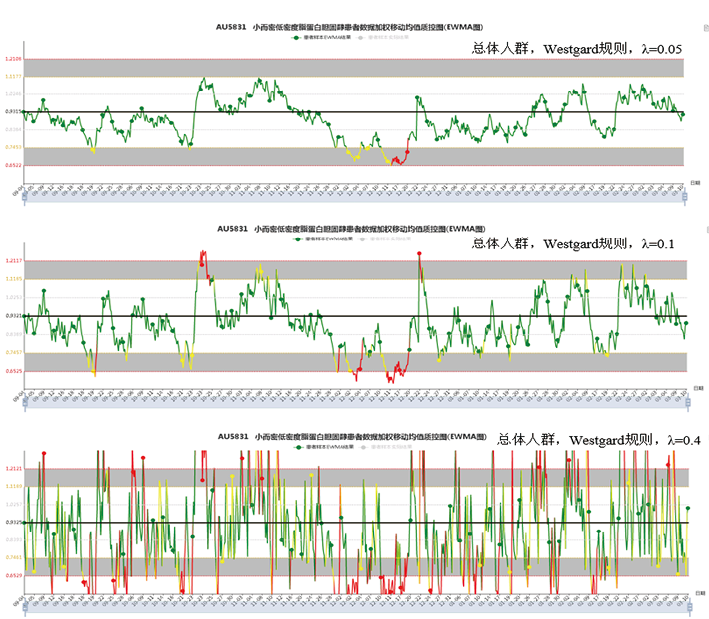
Task: Click the date zoom track under λ=0.05 chart
Action: click(x=354, y=198)
